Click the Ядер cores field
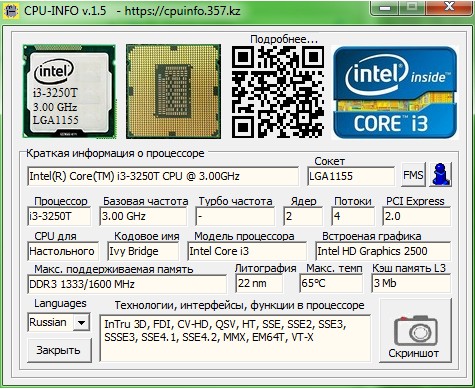This screenshot has width=475, height=389. [303, 216]
